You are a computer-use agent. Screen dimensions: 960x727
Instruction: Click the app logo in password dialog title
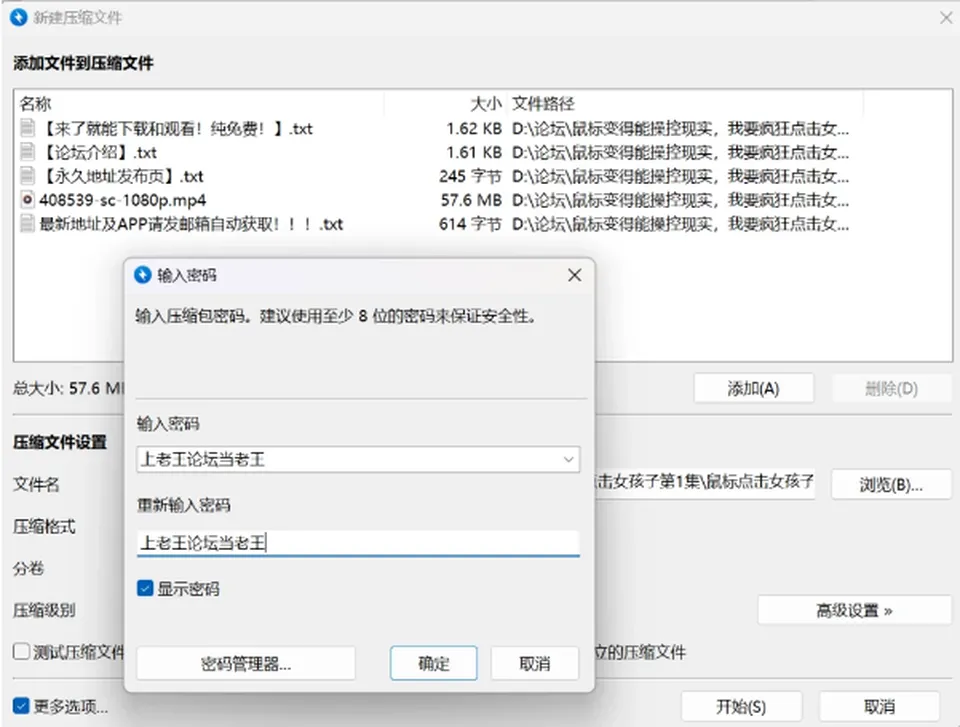[x=143, y=275]
